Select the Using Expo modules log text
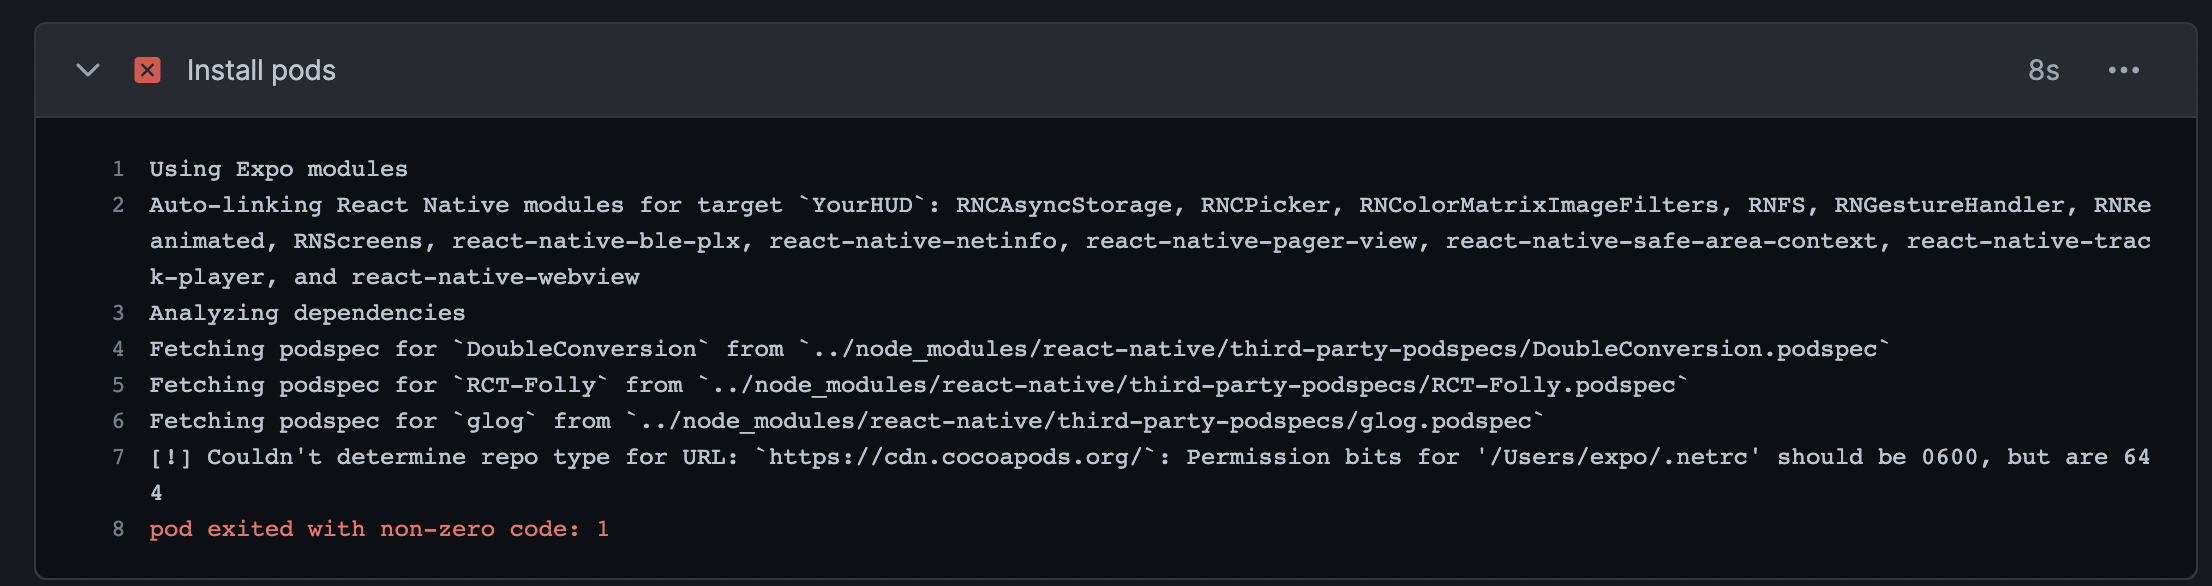The height and width of the screenshot is (586, 2212). [x=277, y=168]
